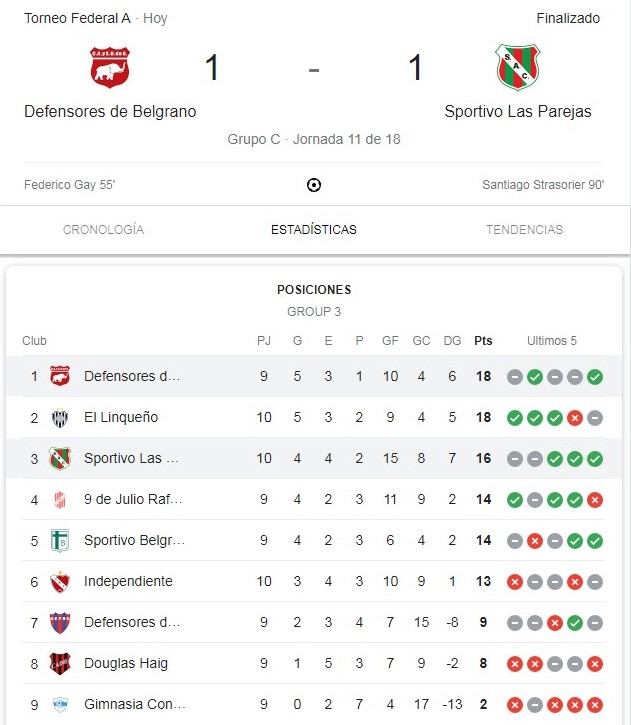Click the Sportivo Las Parejas shield crest
Screen dimensions: 631x725
[517, 67]
